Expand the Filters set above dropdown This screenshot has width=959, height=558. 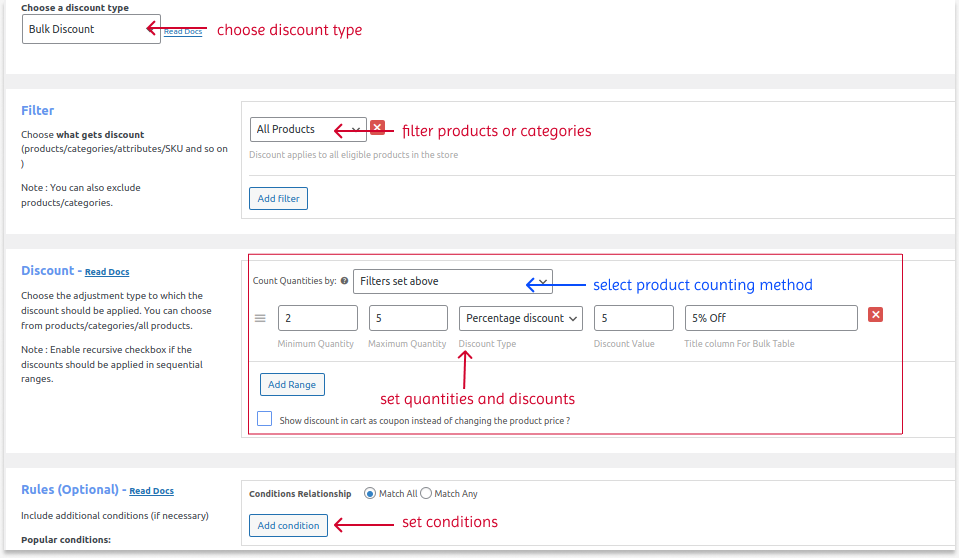453,281
